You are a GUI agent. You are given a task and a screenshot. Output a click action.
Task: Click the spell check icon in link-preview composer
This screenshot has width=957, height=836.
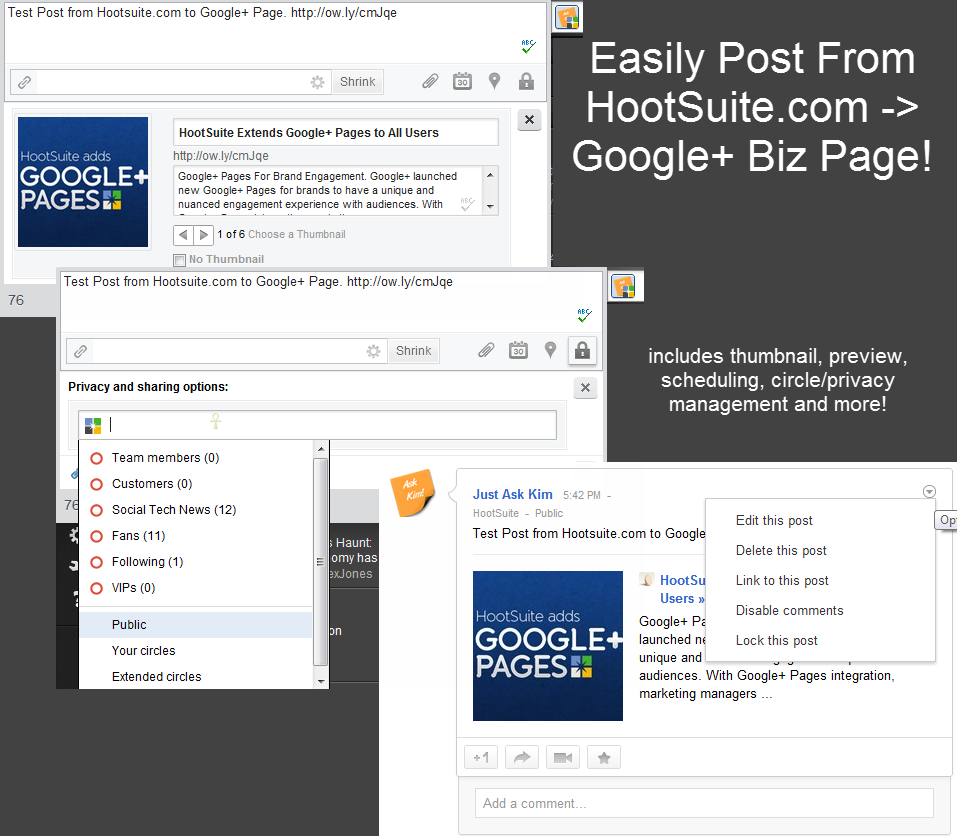click(529, 46)
